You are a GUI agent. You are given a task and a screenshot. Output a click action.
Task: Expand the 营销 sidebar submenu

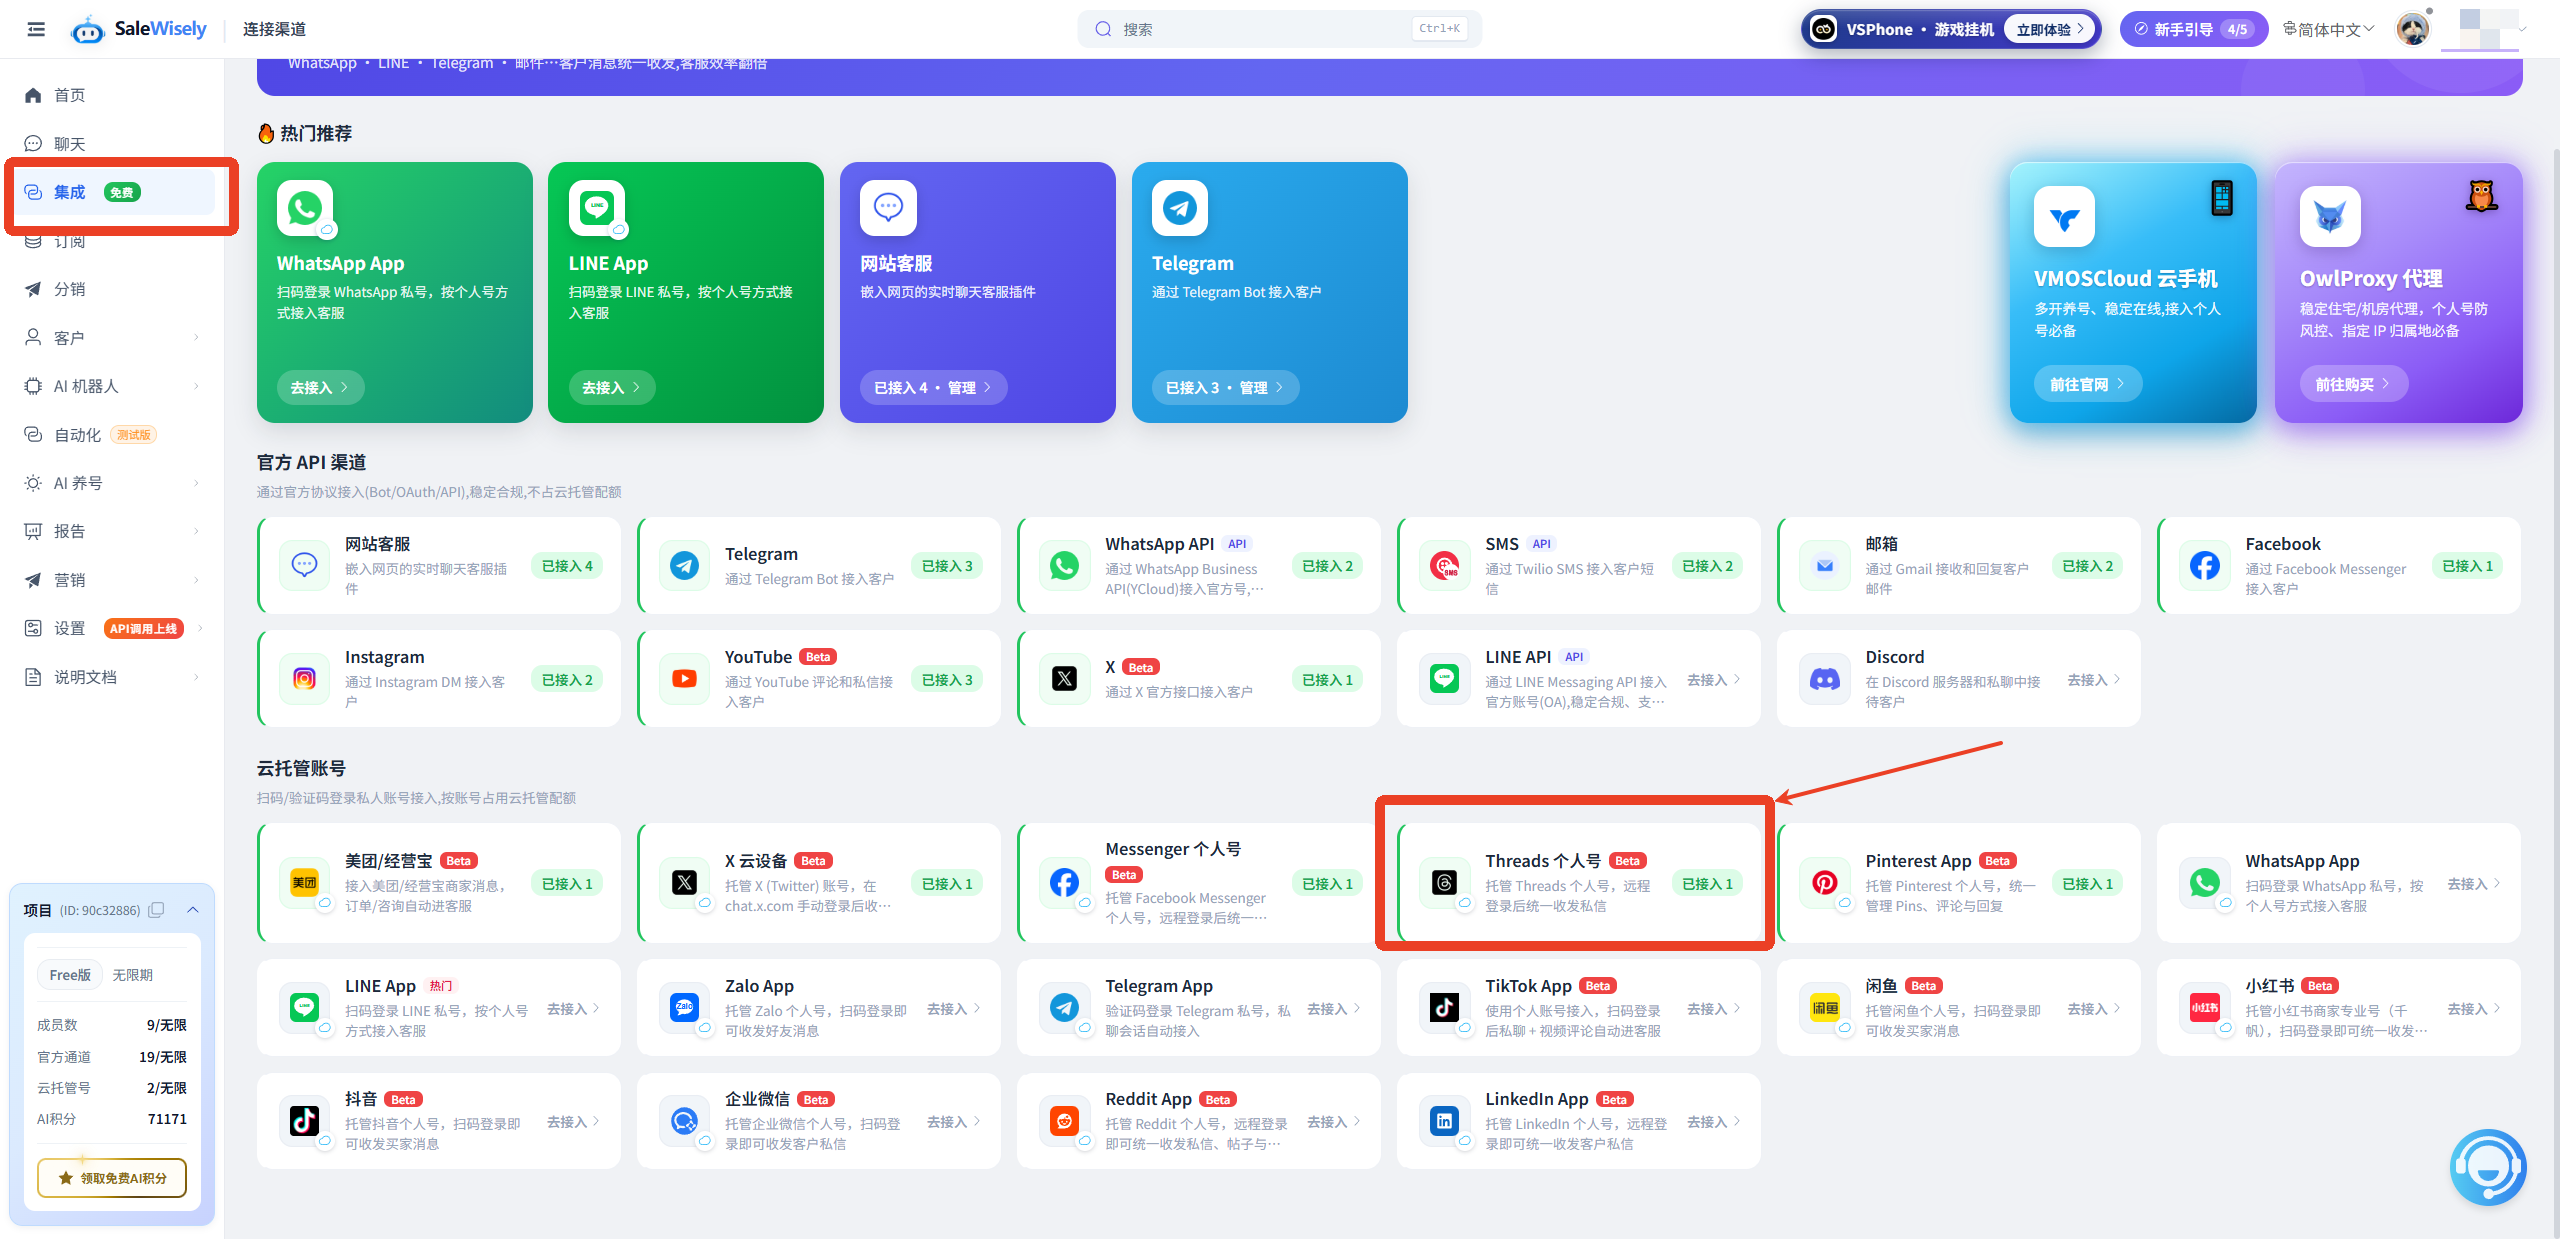tap(196, 580)
